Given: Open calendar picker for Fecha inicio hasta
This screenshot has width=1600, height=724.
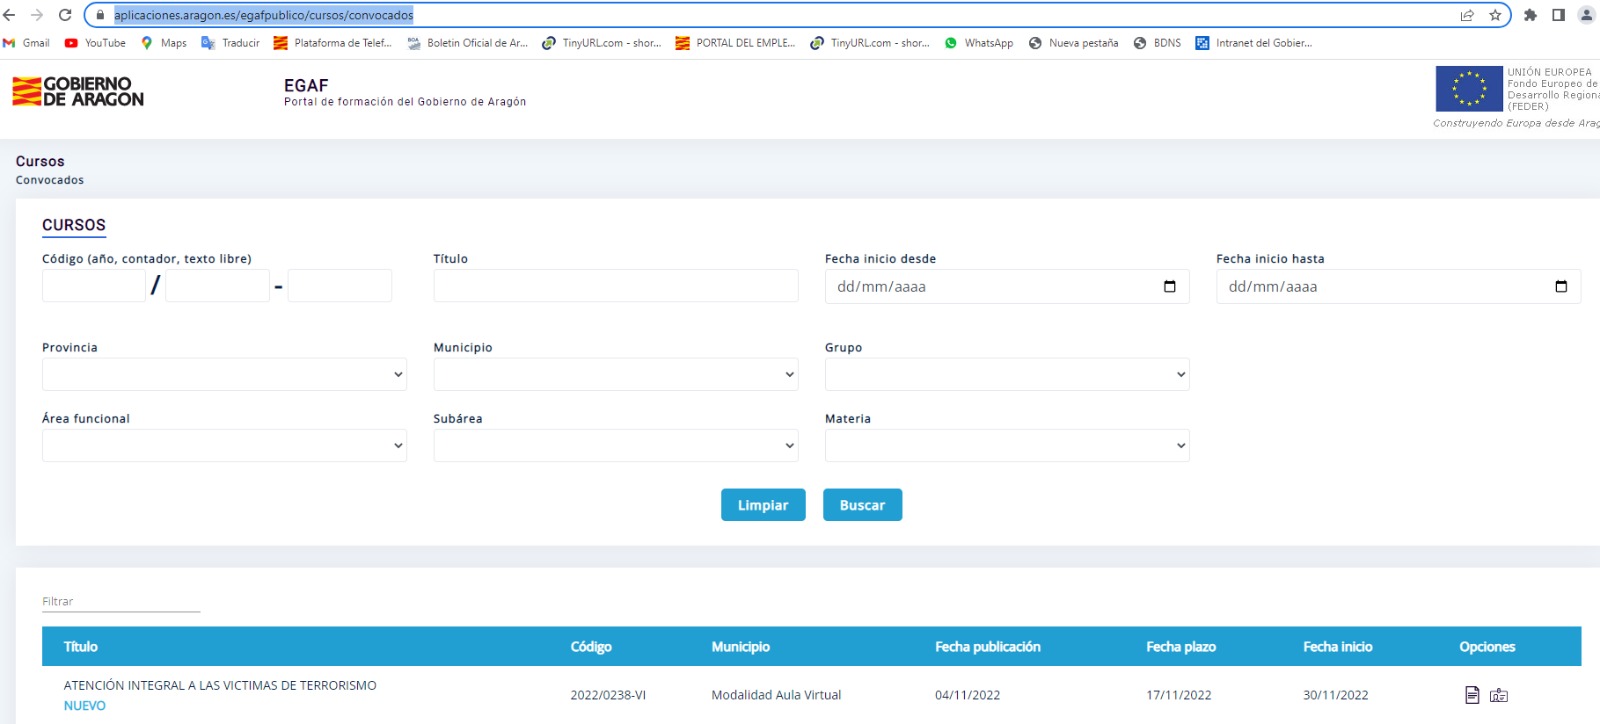Looking at the screenshot, I should click(x=1560, y=287).
